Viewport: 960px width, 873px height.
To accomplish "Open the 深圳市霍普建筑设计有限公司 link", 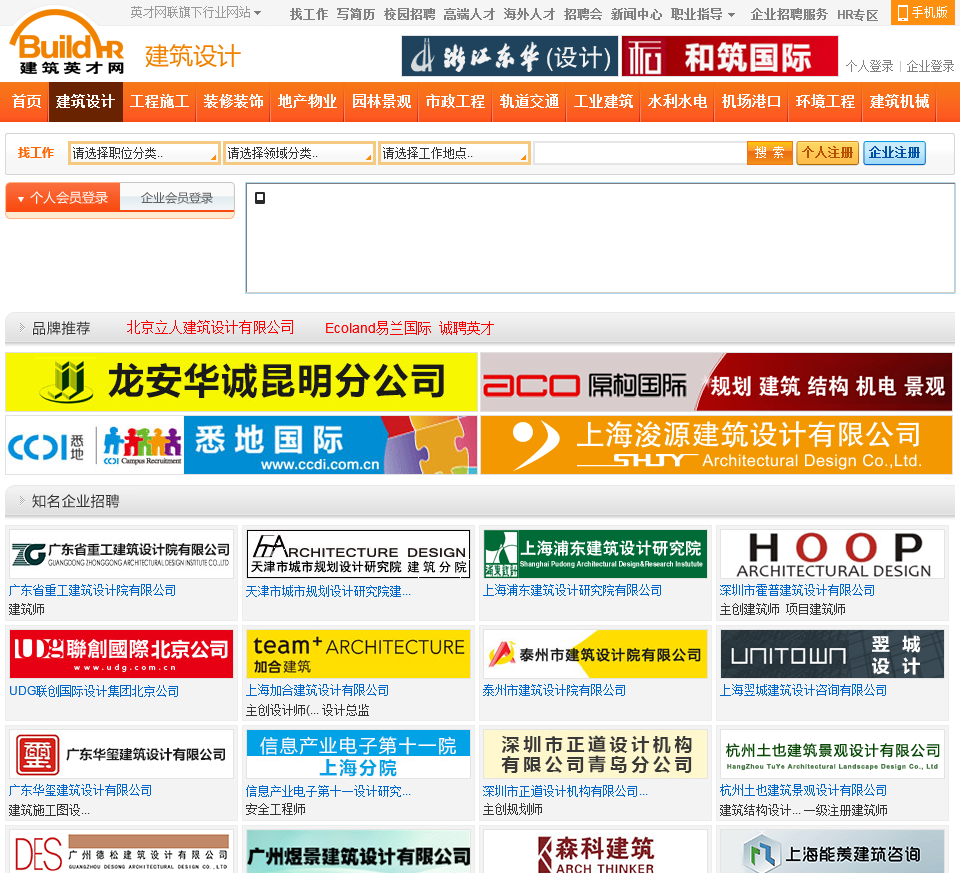I will 797,590.
